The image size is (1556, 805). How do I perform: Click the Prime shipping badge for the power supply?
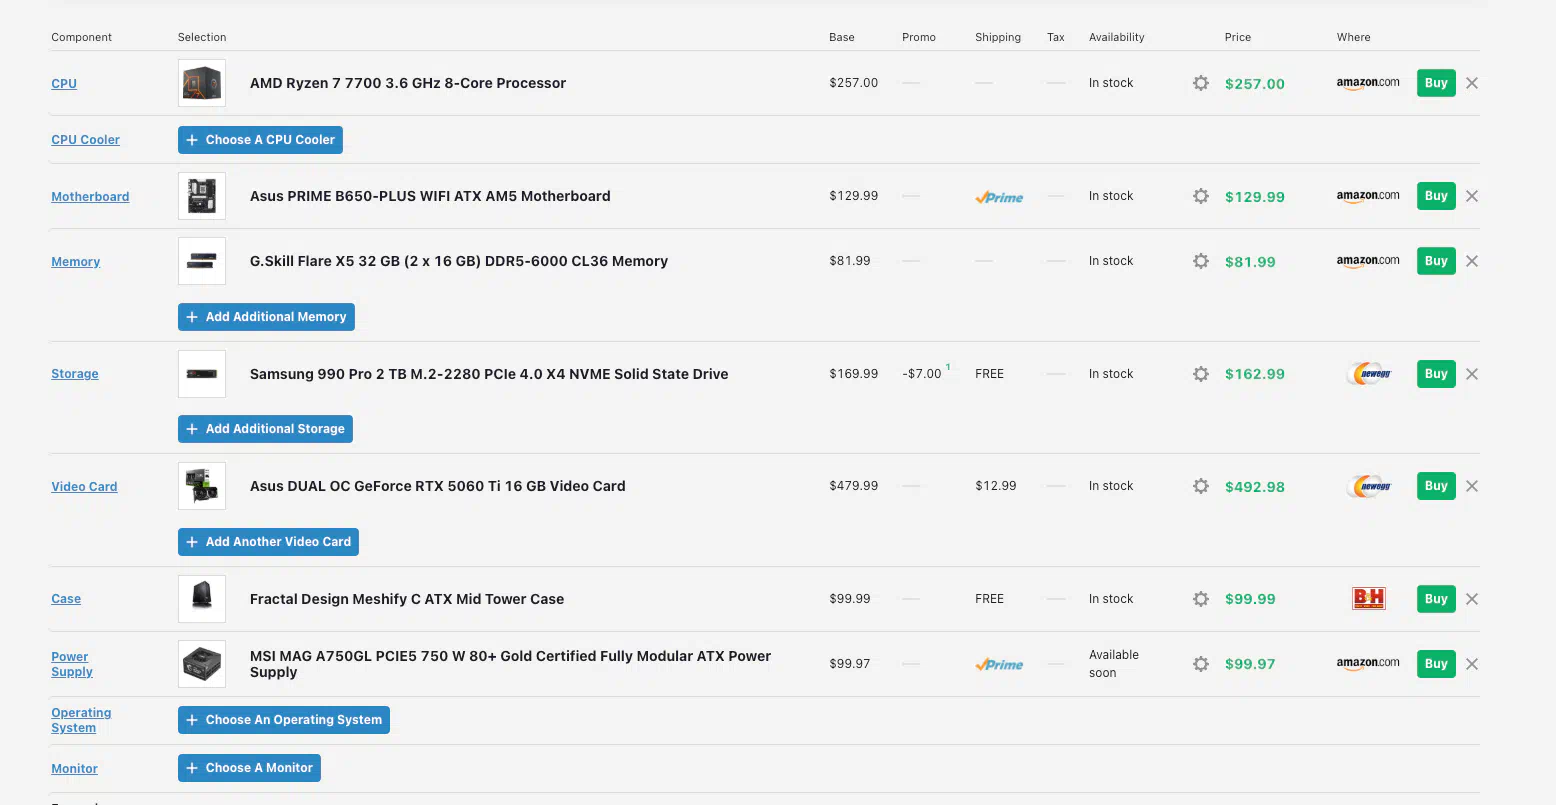click(x=999, y=664)
